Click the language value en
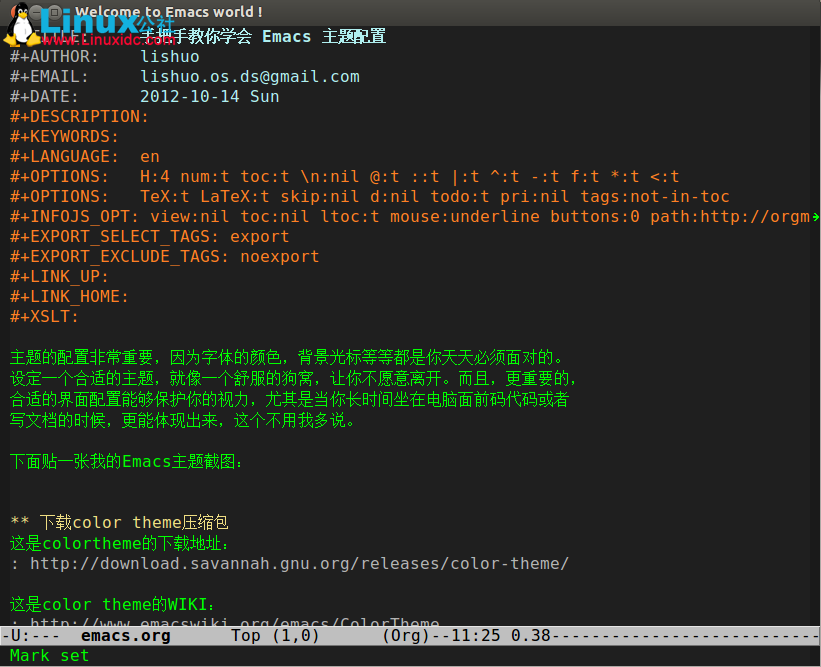821x667 pixels. [x=150, y=157]
